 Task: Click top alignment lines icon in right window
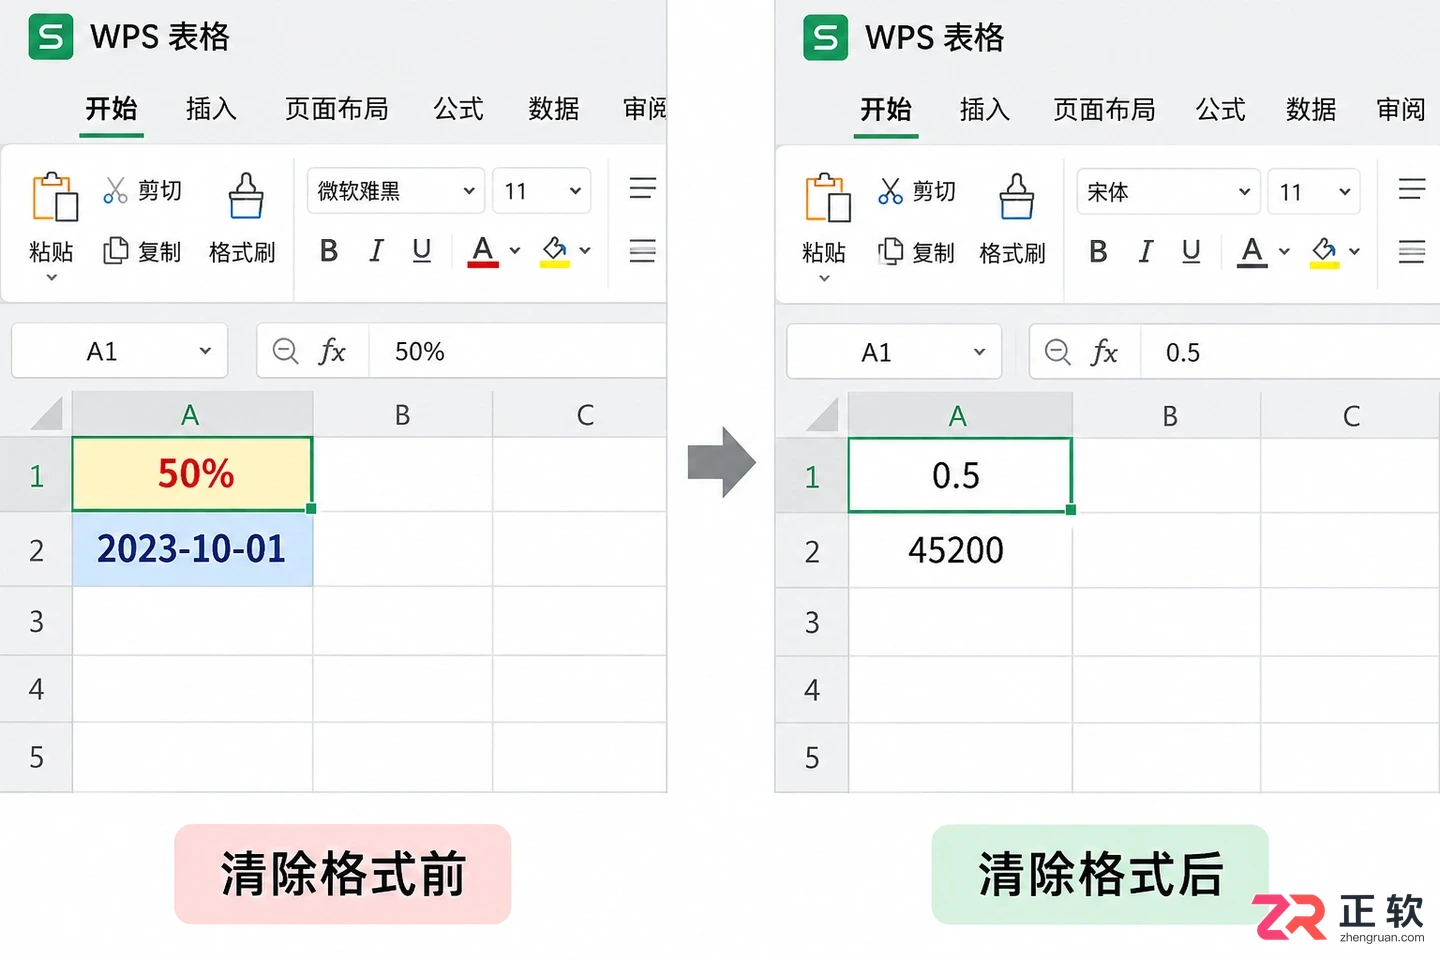pyautogui.click(x=1412, y=189)
